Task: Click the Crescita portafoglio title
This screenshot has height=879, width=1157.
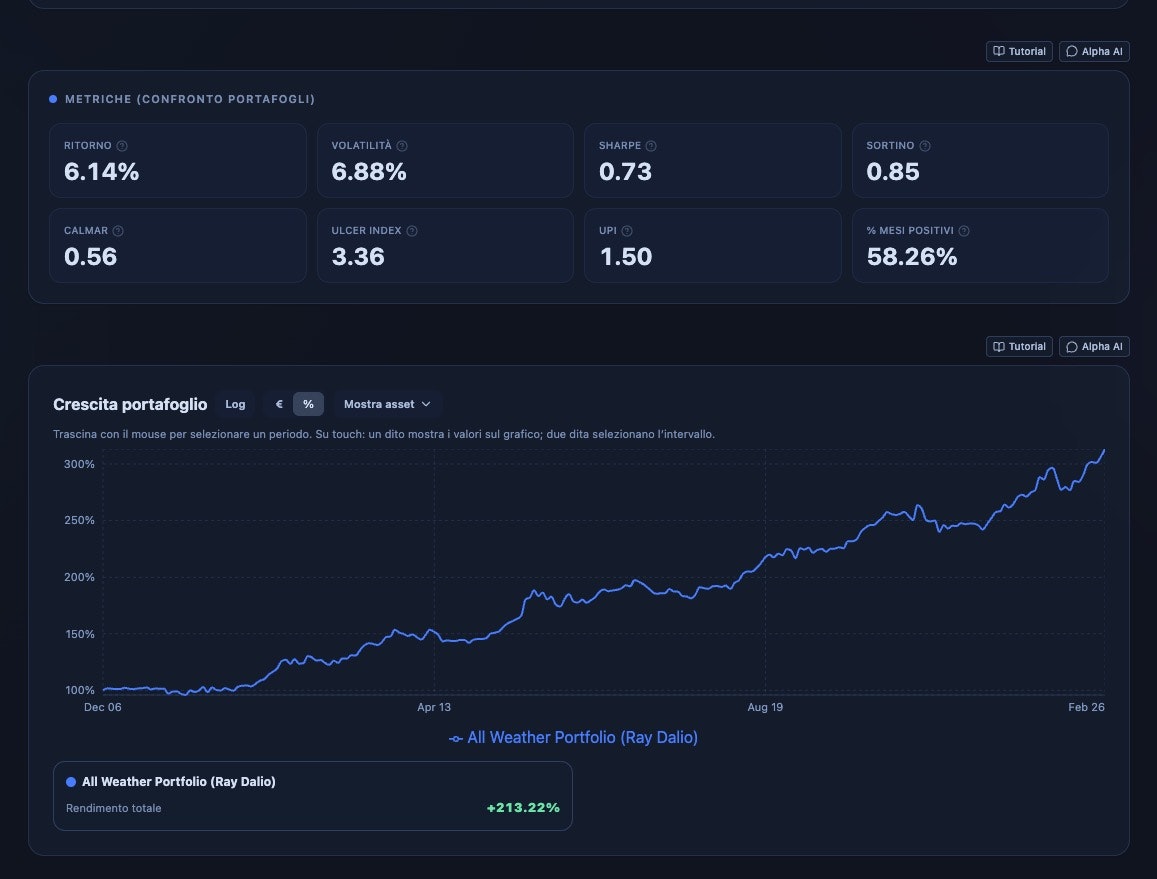Action: point(130,404)
